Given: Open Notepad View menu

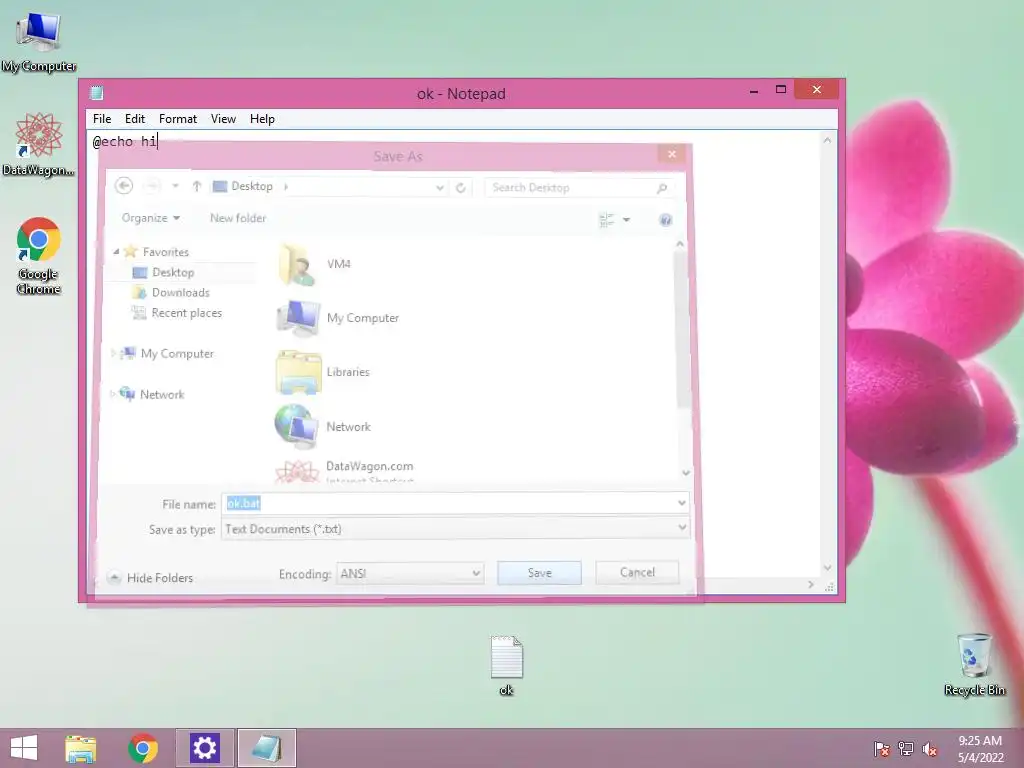Looking at the screenshot, I should (x=223, y=119).
